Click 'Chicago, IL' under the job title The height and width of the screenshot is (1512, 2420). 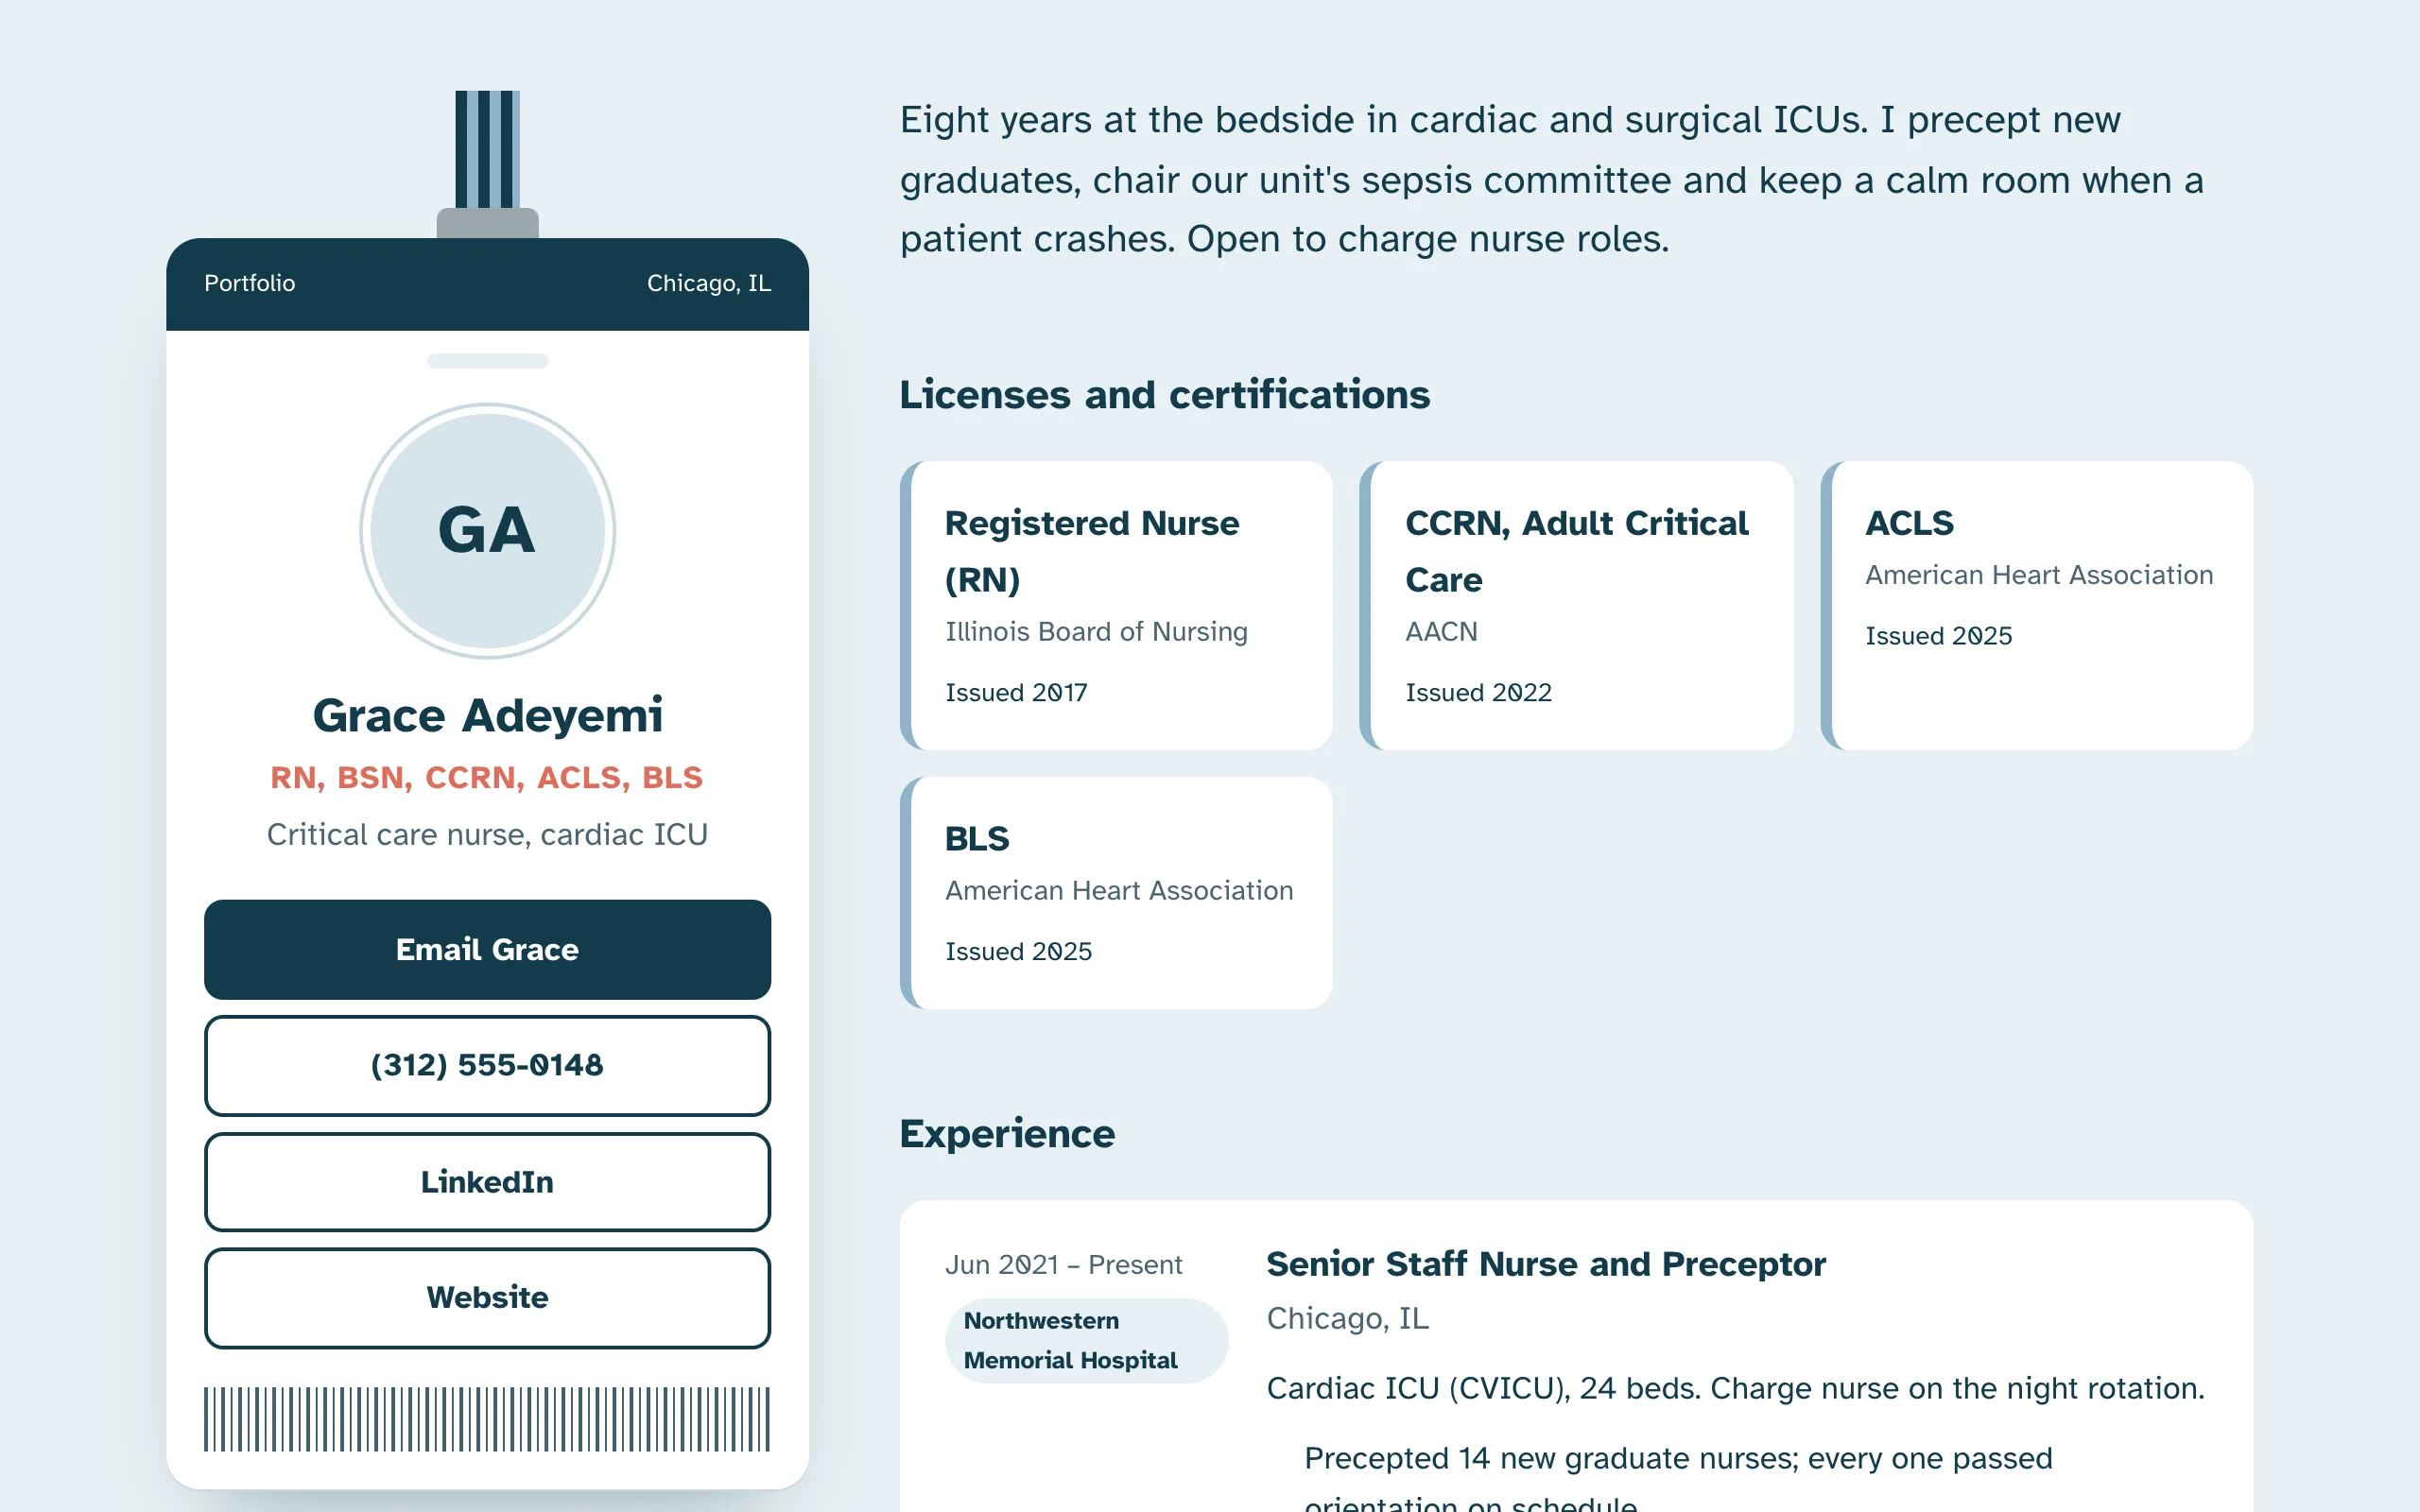click(1347, 1319)
